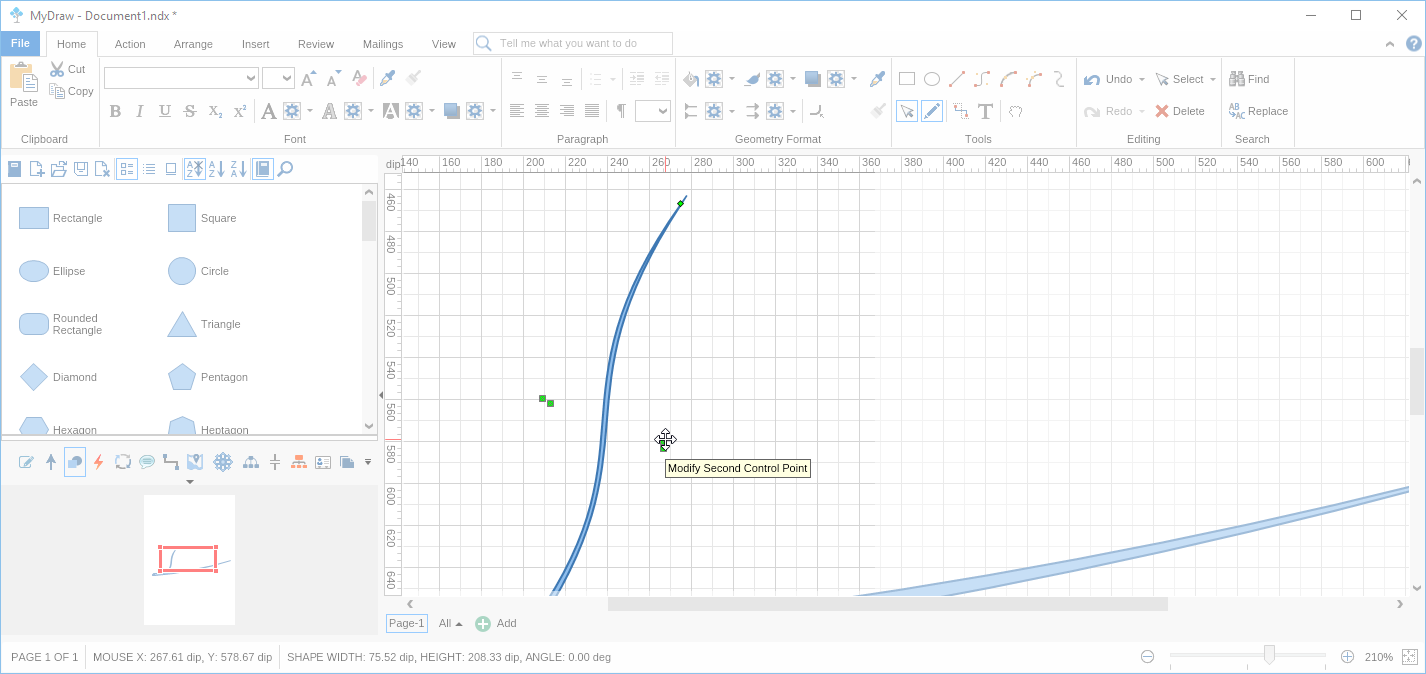Toggle Bold formatting
1426x674 pixels.
[x=115, y=111]
